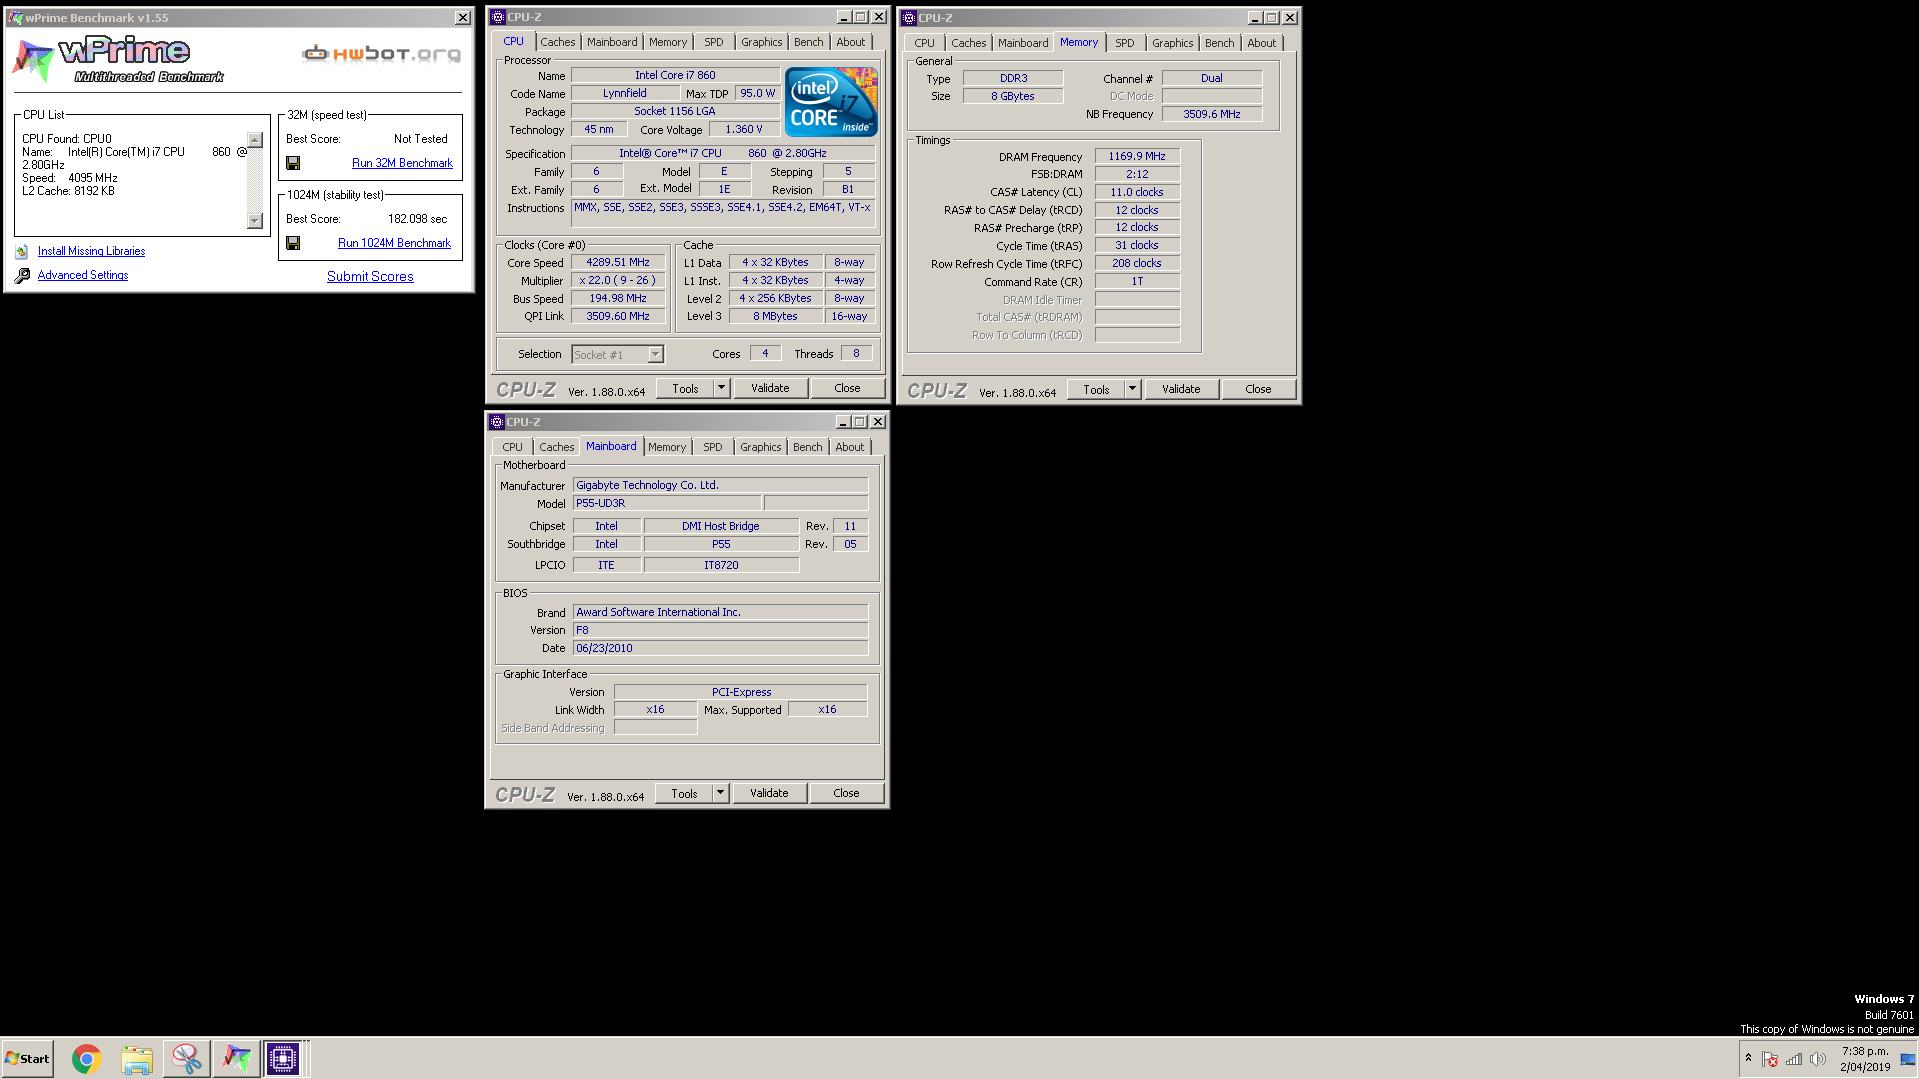Click the wPrime title bar icon
This screenshot has width=1919, height=1079.
tap(15, 18)
